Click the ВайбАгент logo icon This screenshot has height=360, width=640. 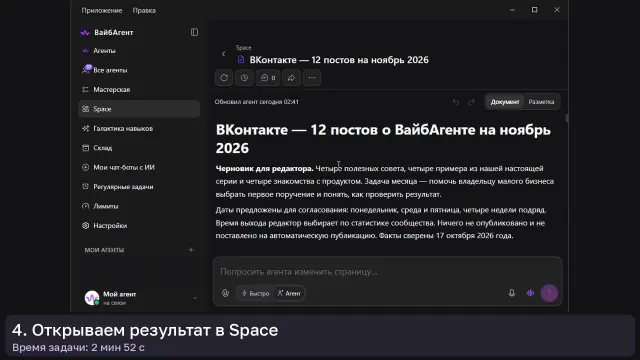(x=85, y=33)
